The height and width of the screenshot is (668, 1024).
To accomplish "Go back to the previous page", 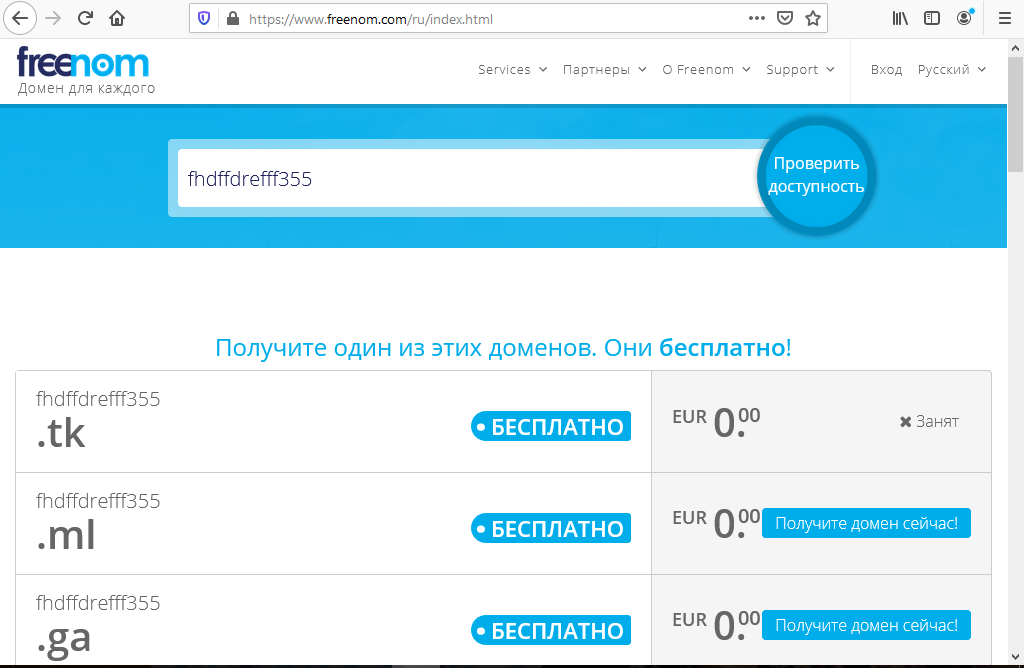I will 20,18.
